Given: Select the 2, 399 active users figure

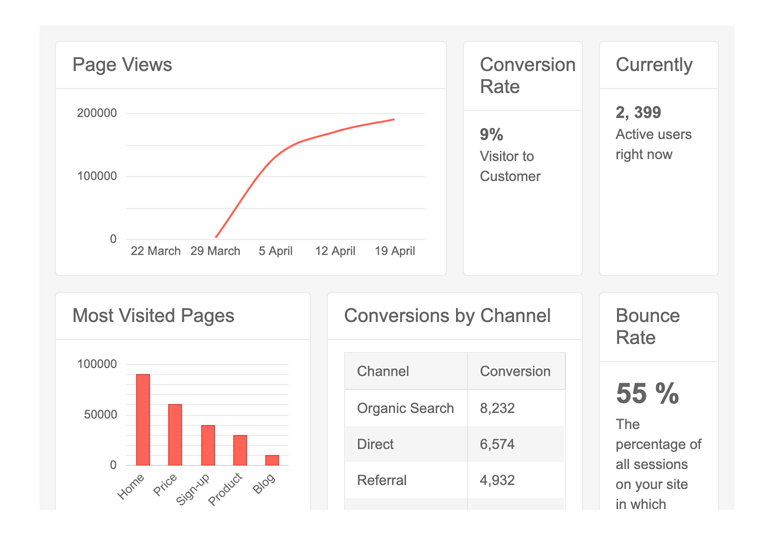Looking at the screenshot, I should (x=638, y=113).
